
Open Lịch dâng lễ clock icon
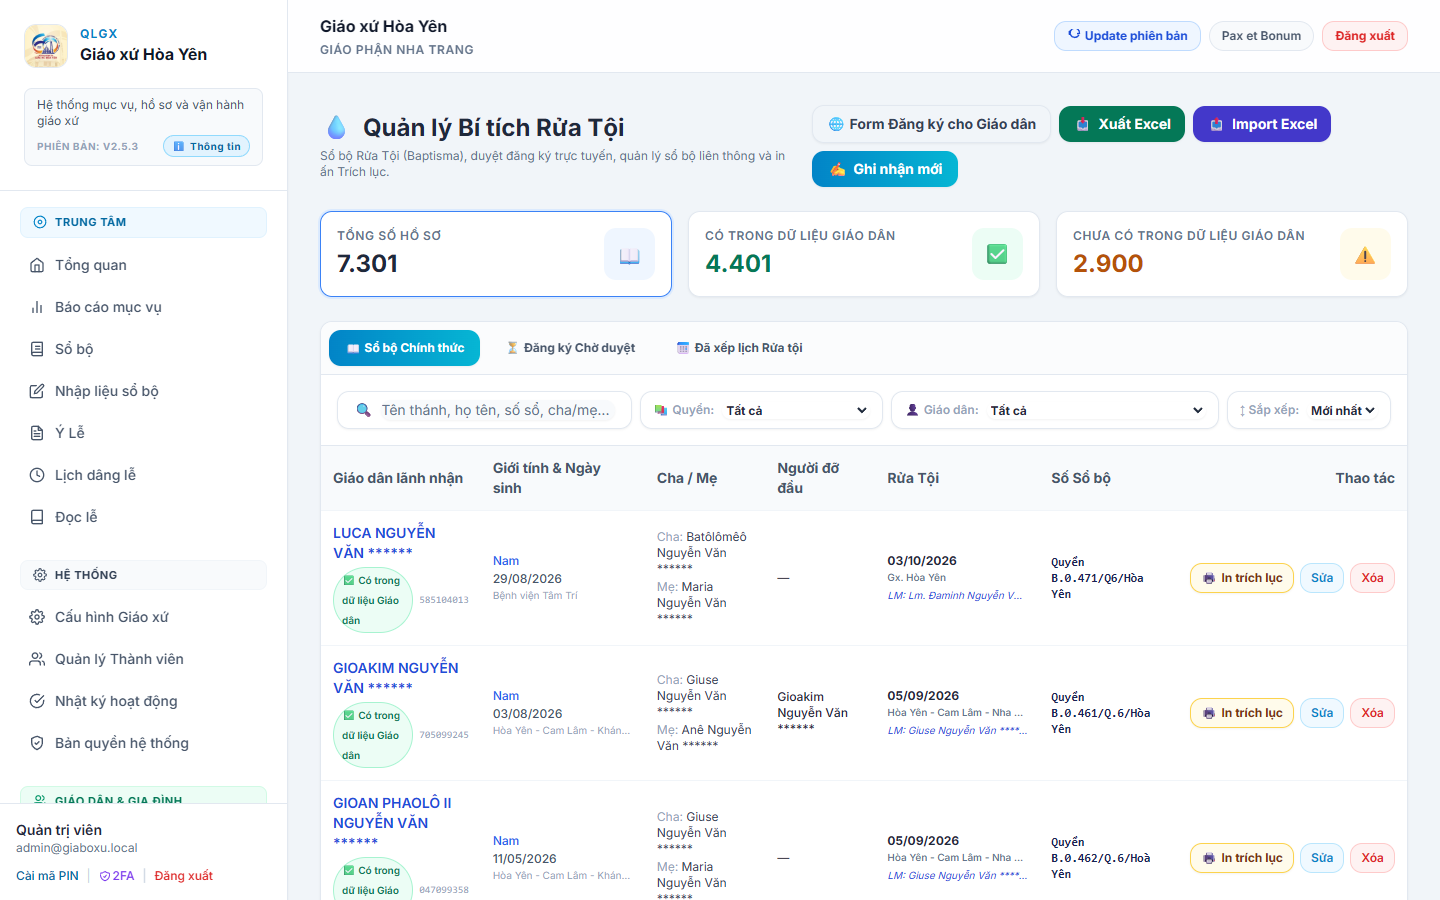pyautogui.click(x=37, y=475)
